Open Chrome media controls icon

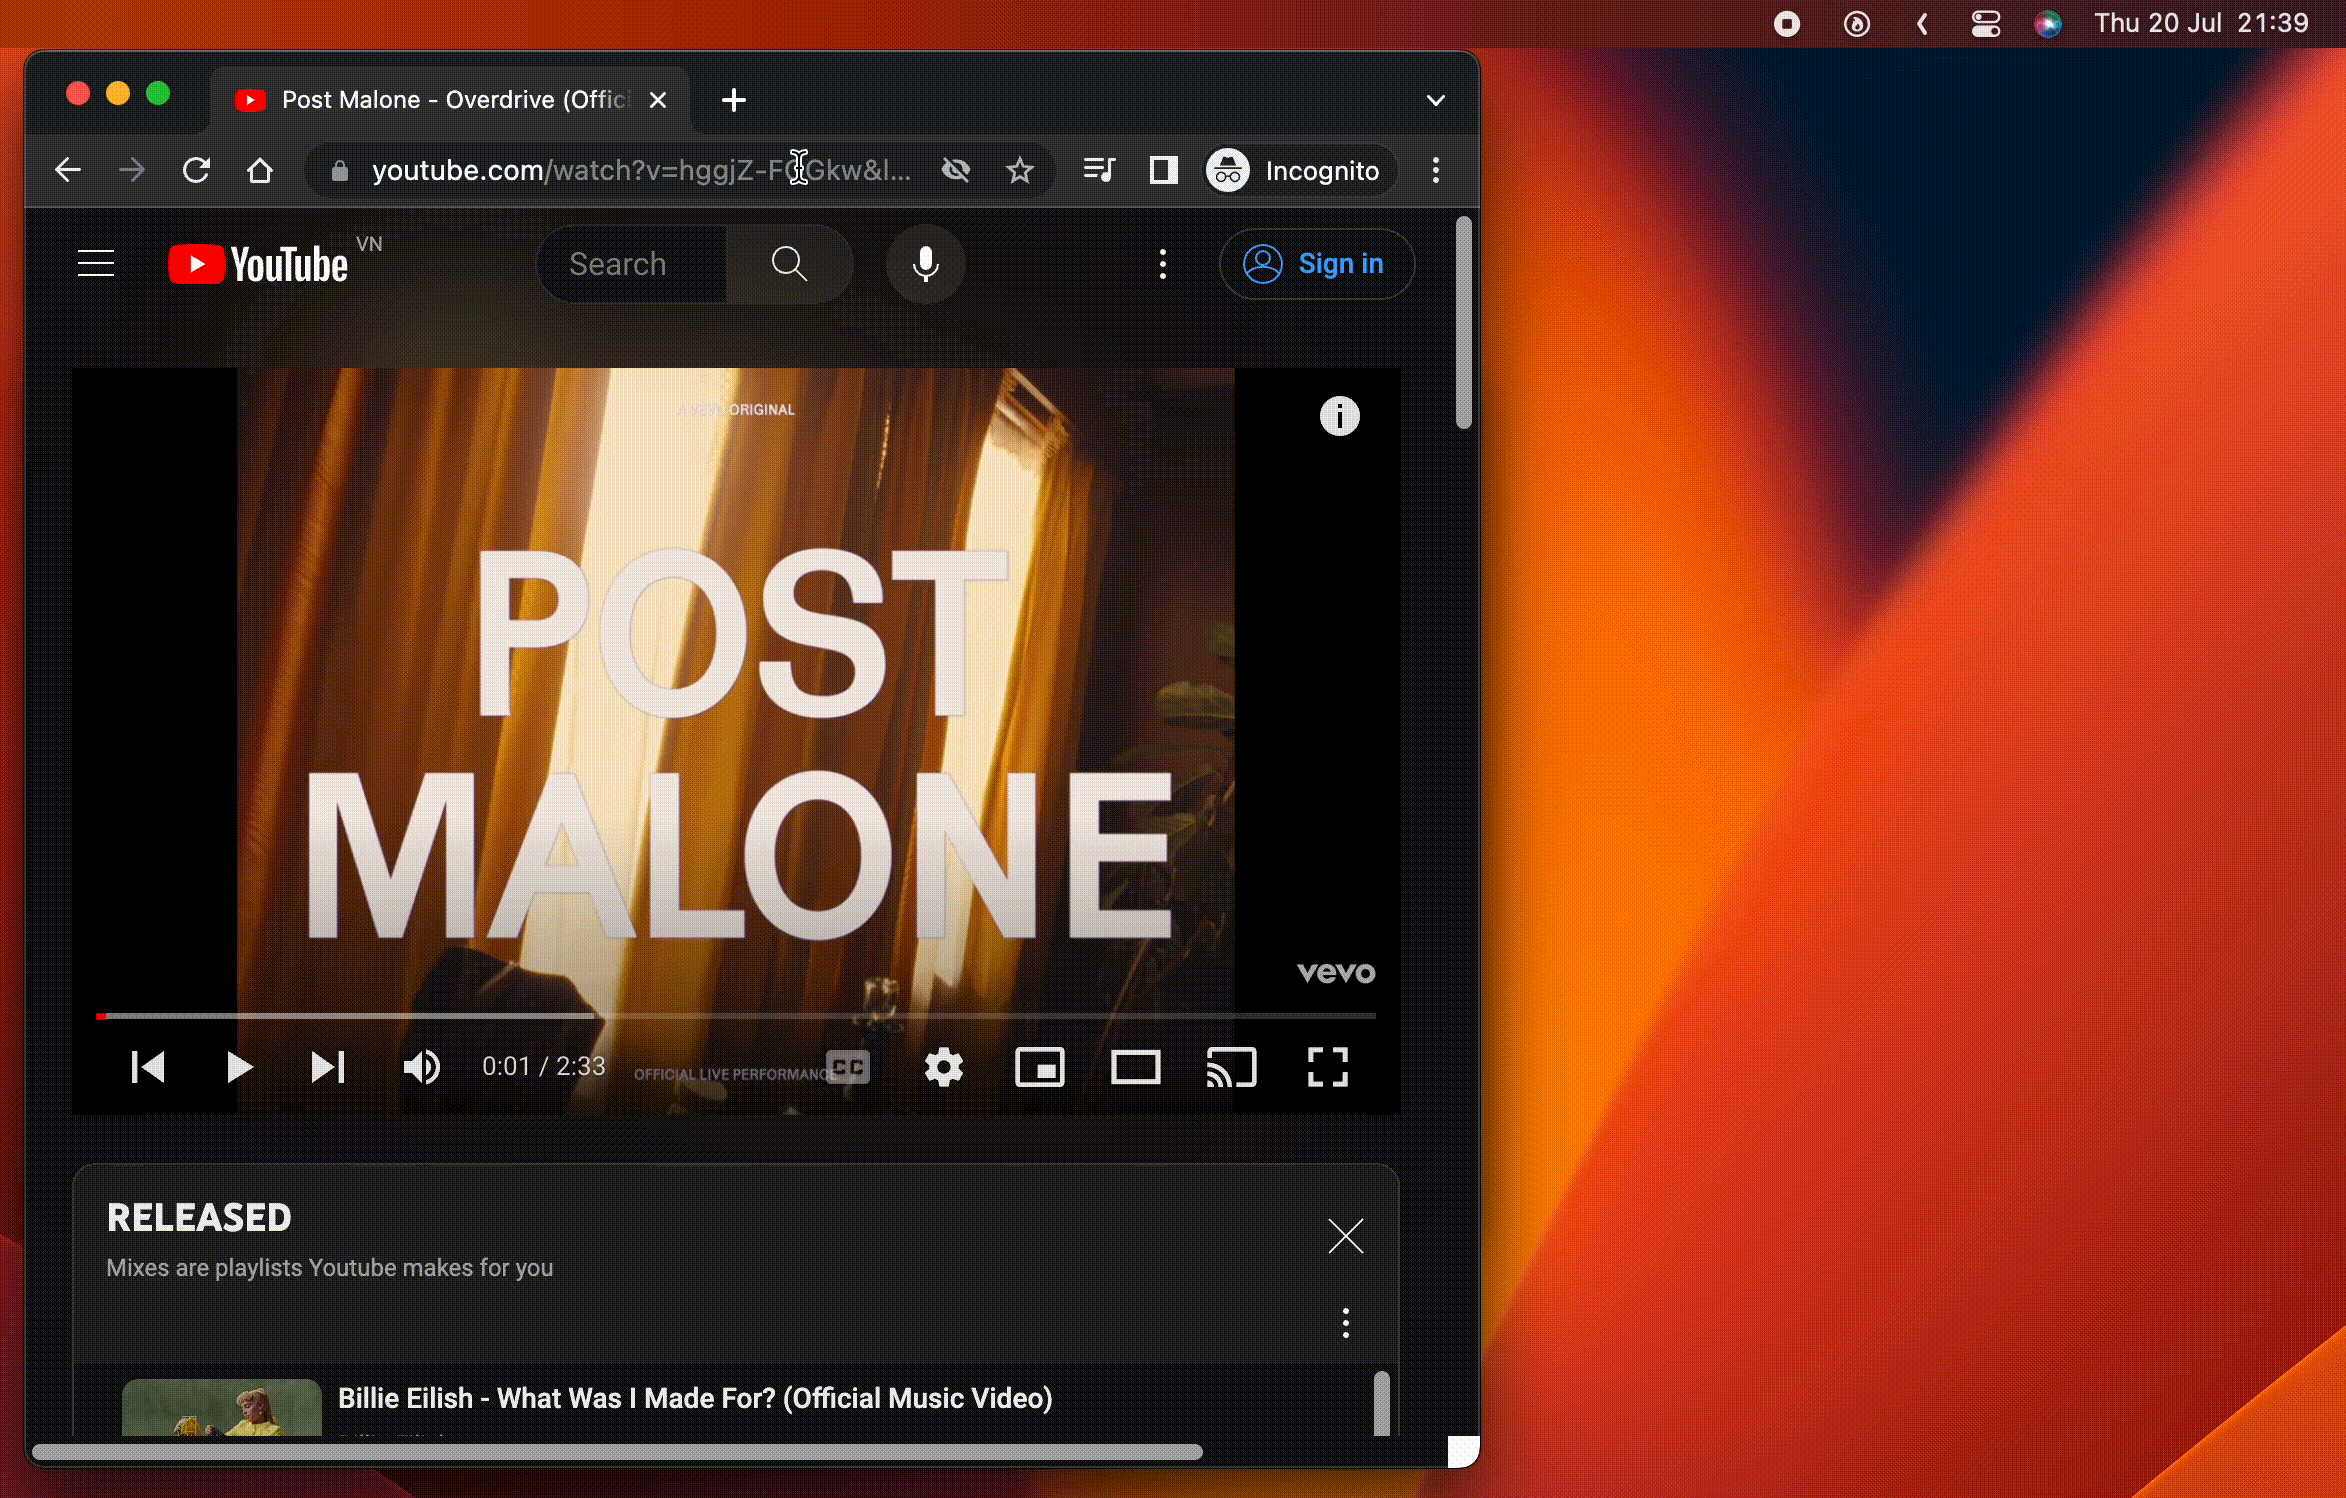[1099, 171]
